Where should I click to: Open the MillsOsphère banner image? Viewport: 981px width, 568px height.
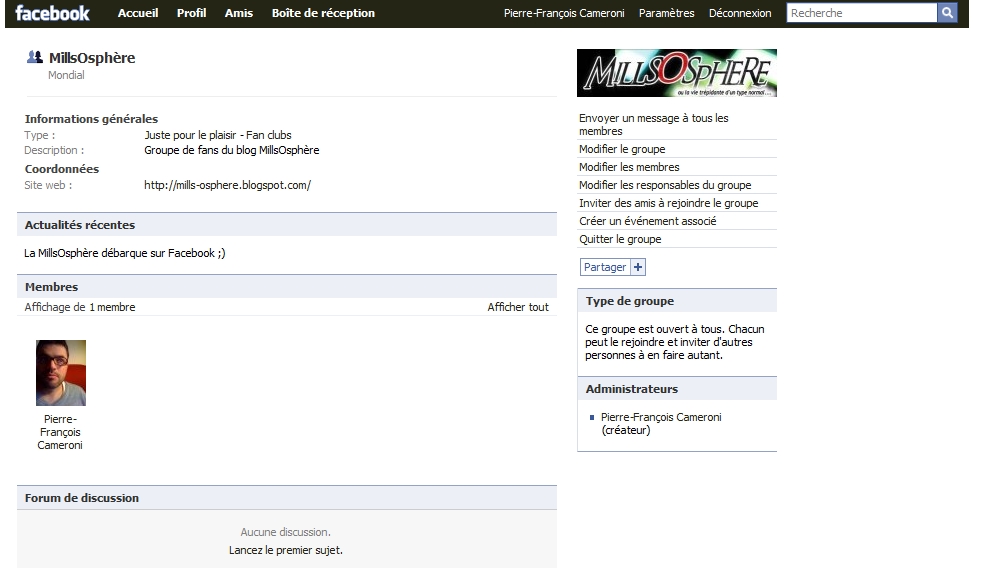click(x=676, y=73)
